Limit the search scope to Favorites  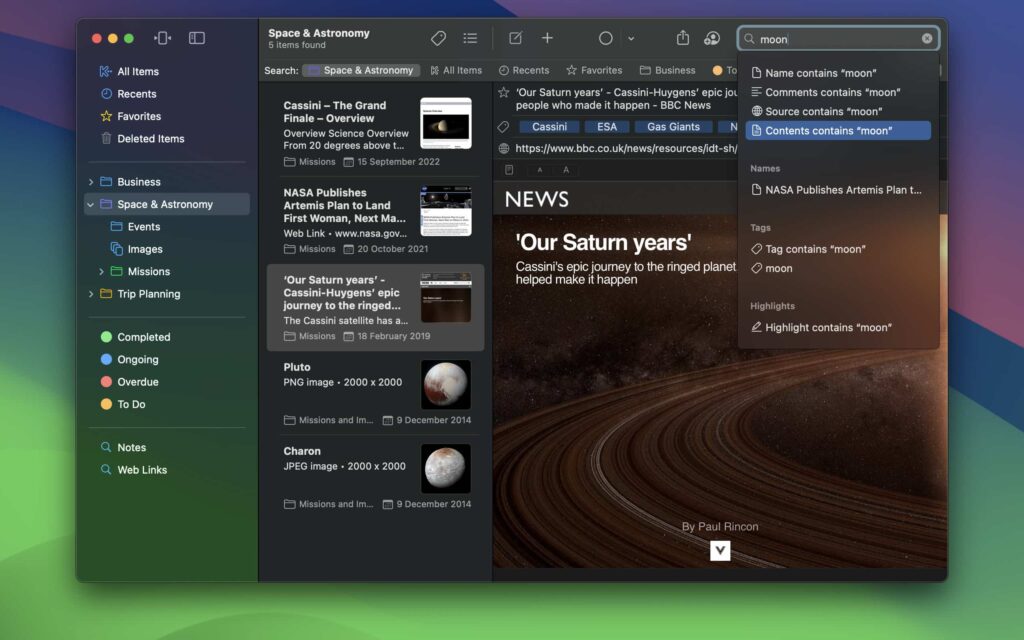(x=595, y=70)
